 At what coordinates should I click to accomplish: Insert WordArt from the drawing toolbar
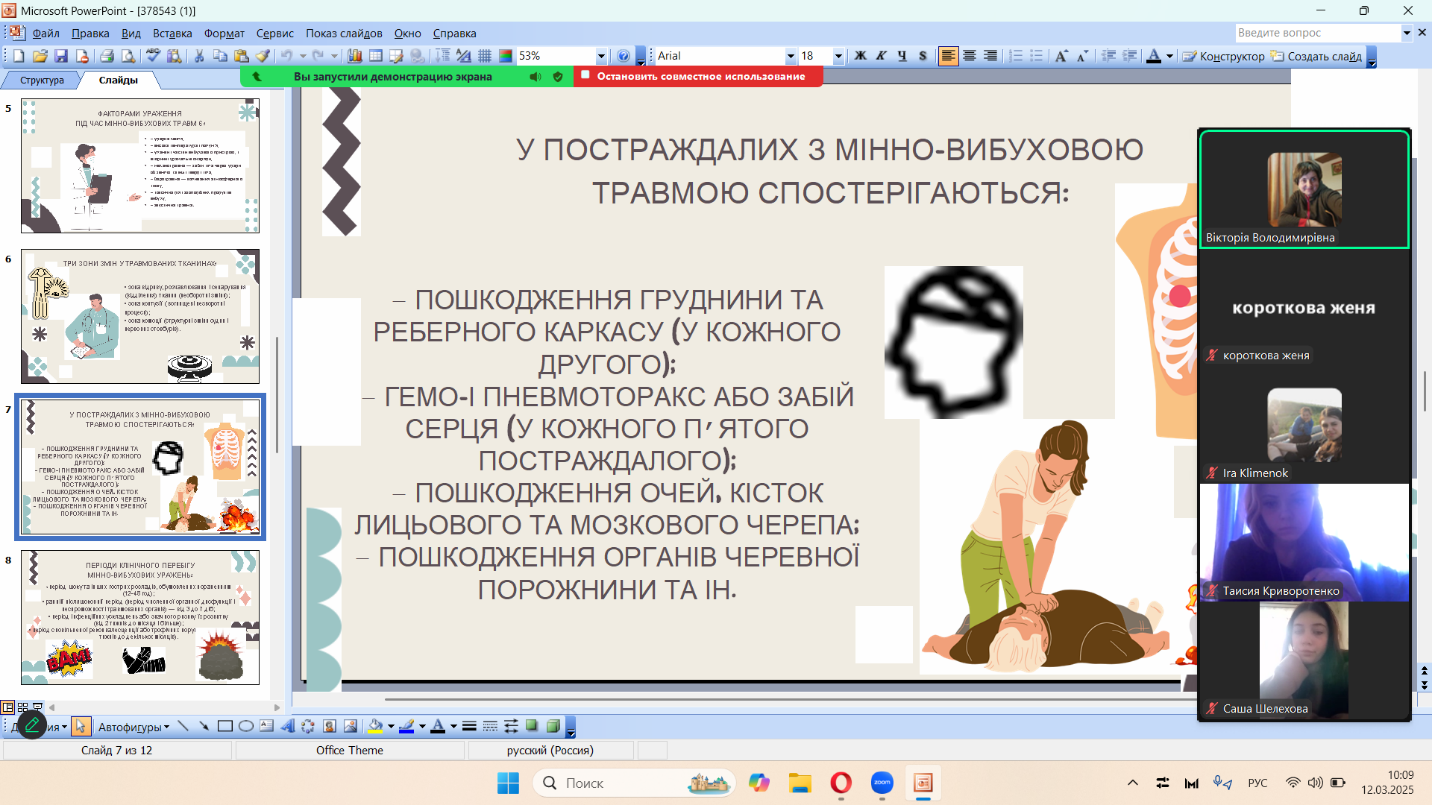tap(287, 726)
